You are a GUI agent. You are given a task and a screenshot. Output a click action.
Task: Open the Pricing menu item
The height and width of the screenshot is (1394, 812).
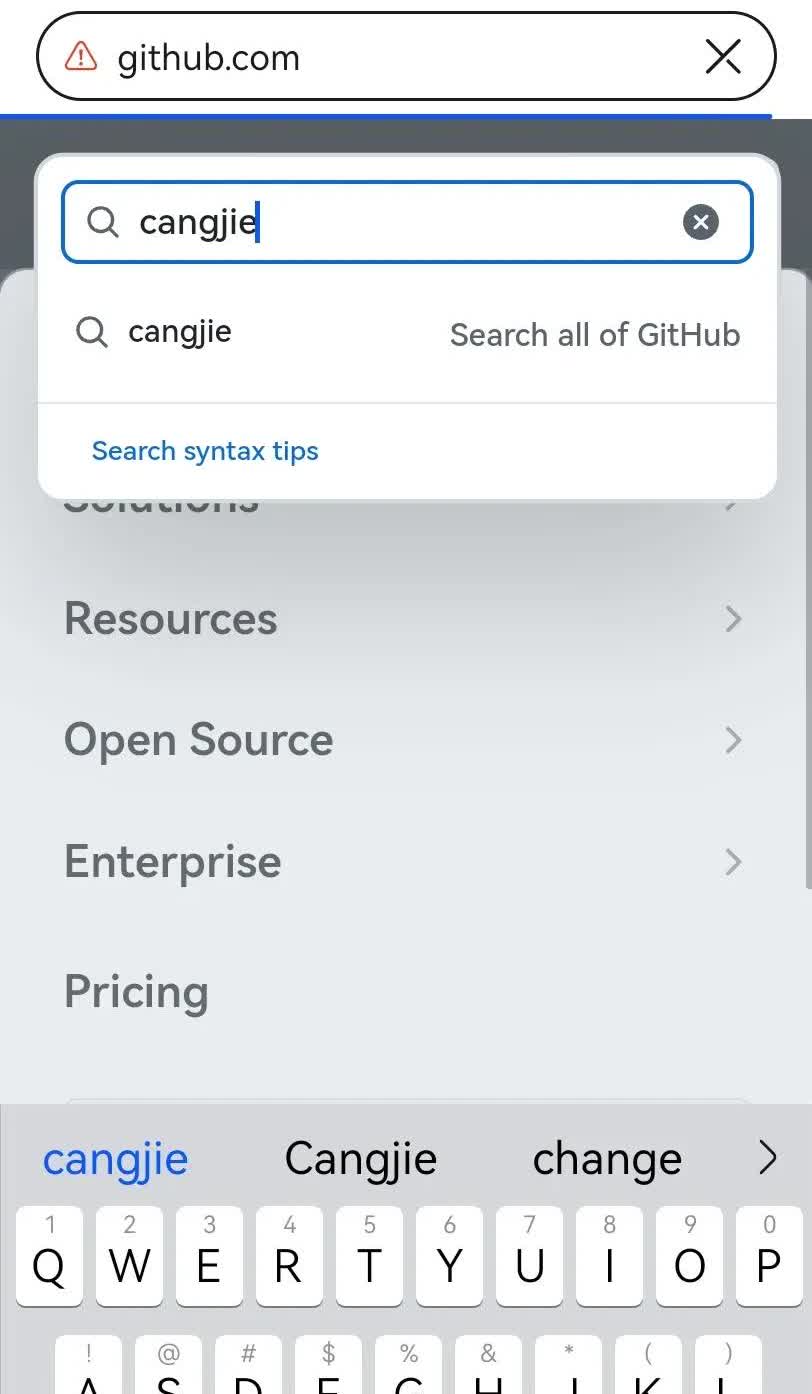click(x=137, y=991)
